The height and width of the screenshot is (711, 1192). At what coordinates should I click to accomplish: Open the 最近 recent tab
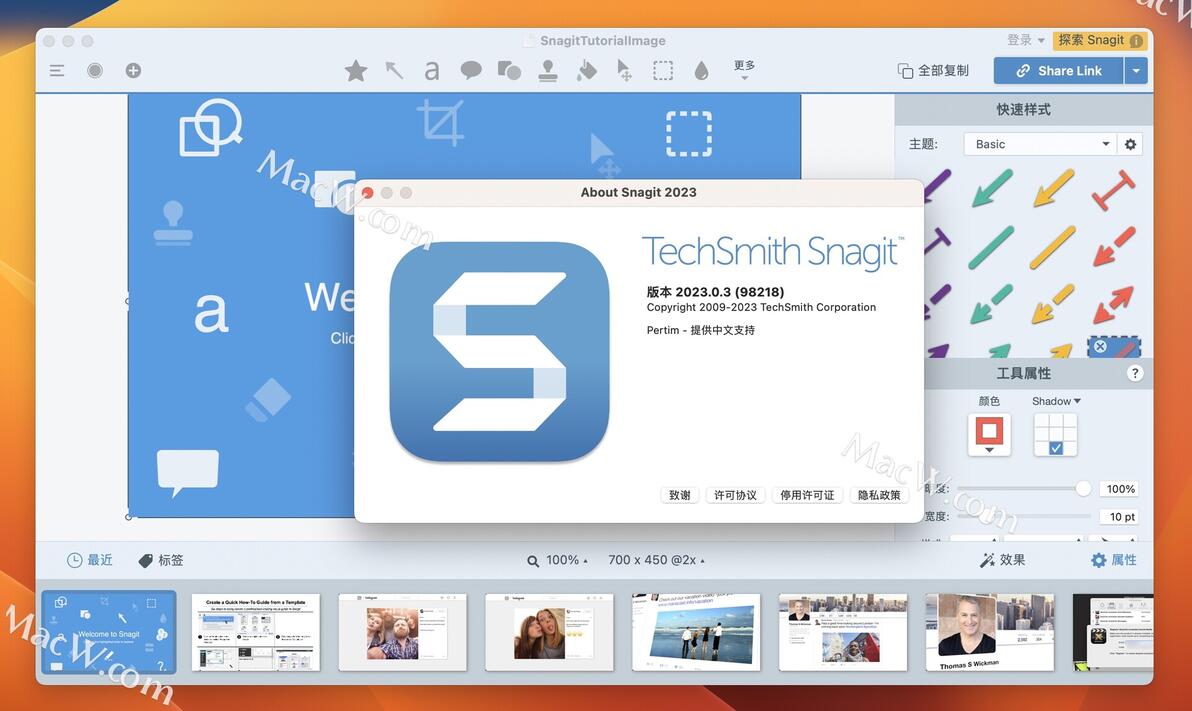(90, 560)
